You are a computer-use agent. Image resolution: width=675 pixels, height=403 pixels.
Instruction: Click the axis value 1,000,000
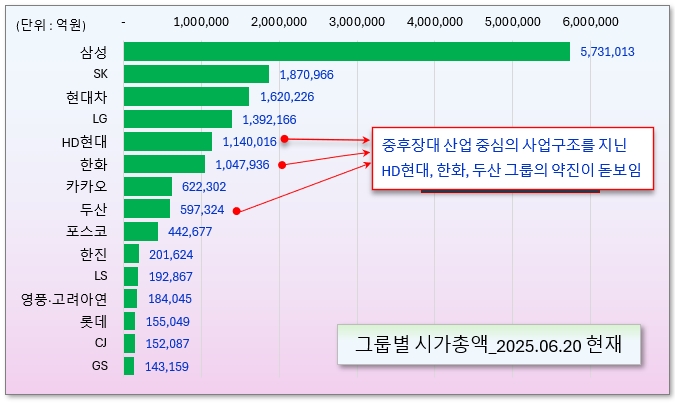pos(201,22)
